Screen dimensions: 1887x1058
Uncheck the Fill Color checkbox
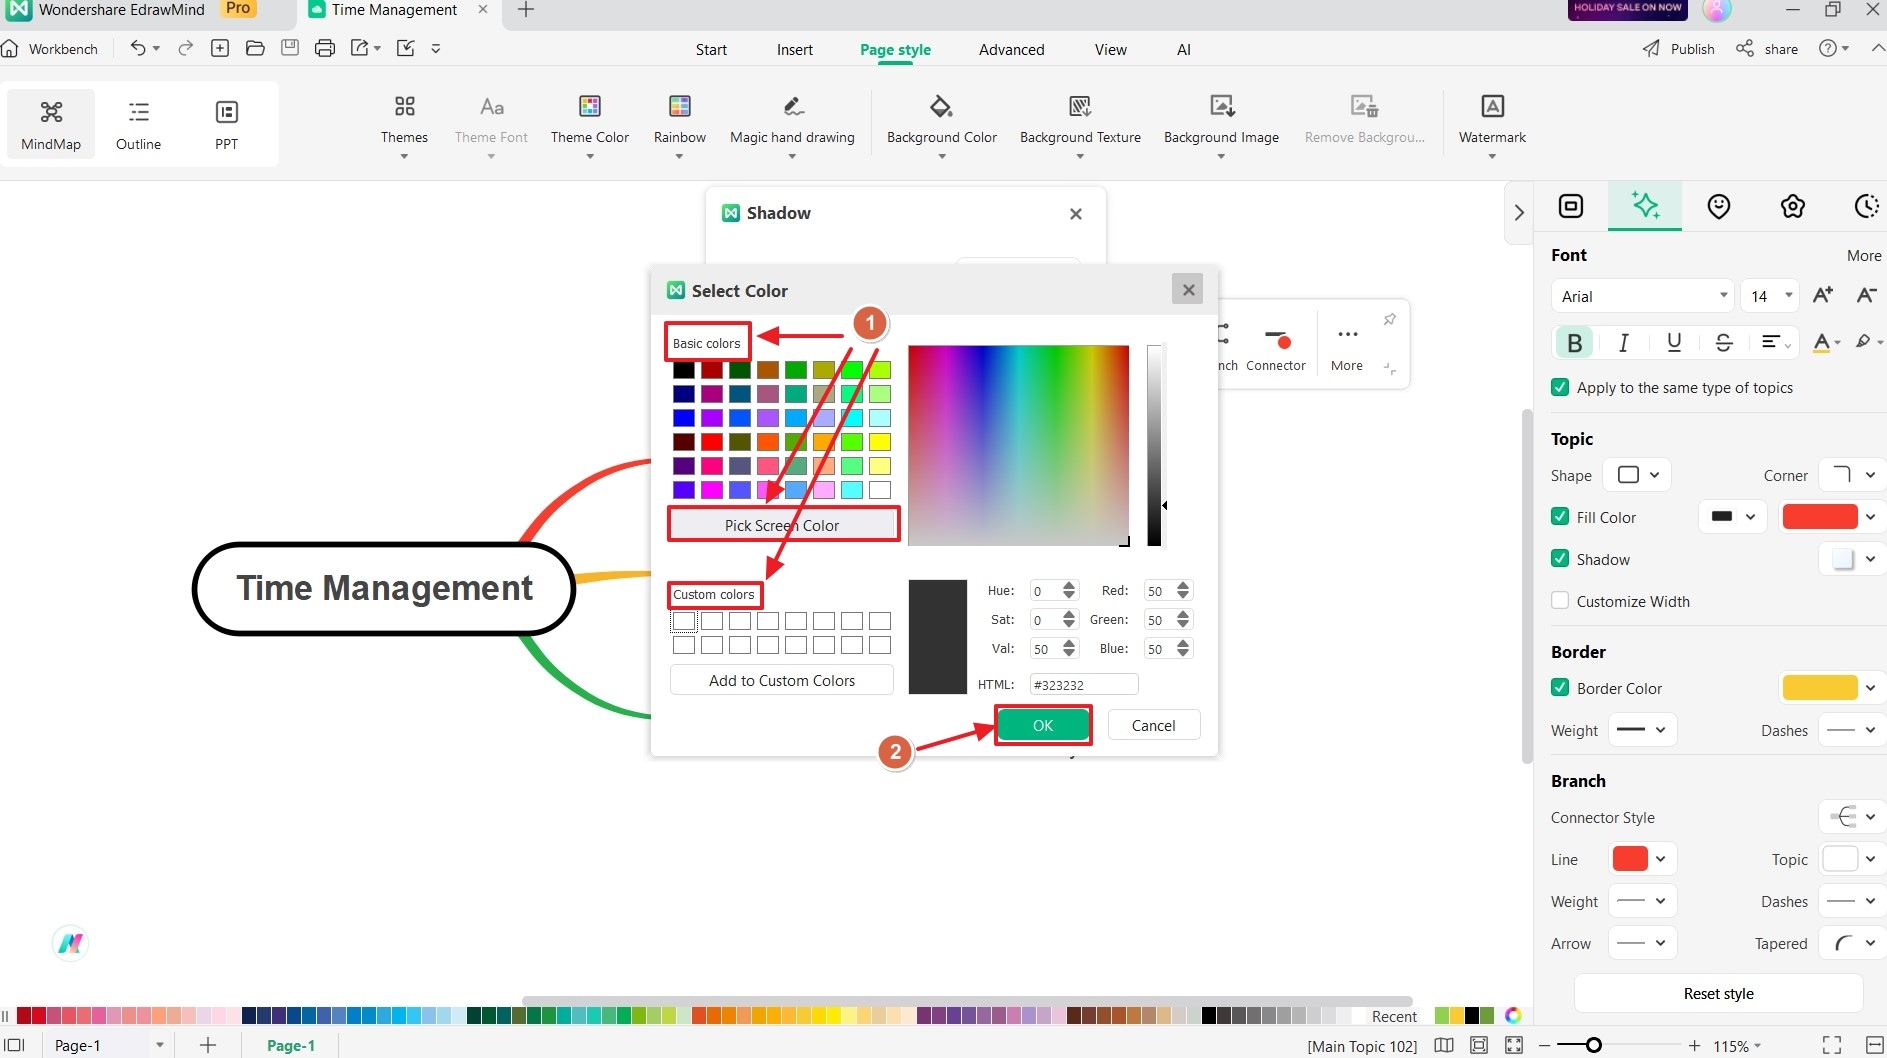[1560, 517]
